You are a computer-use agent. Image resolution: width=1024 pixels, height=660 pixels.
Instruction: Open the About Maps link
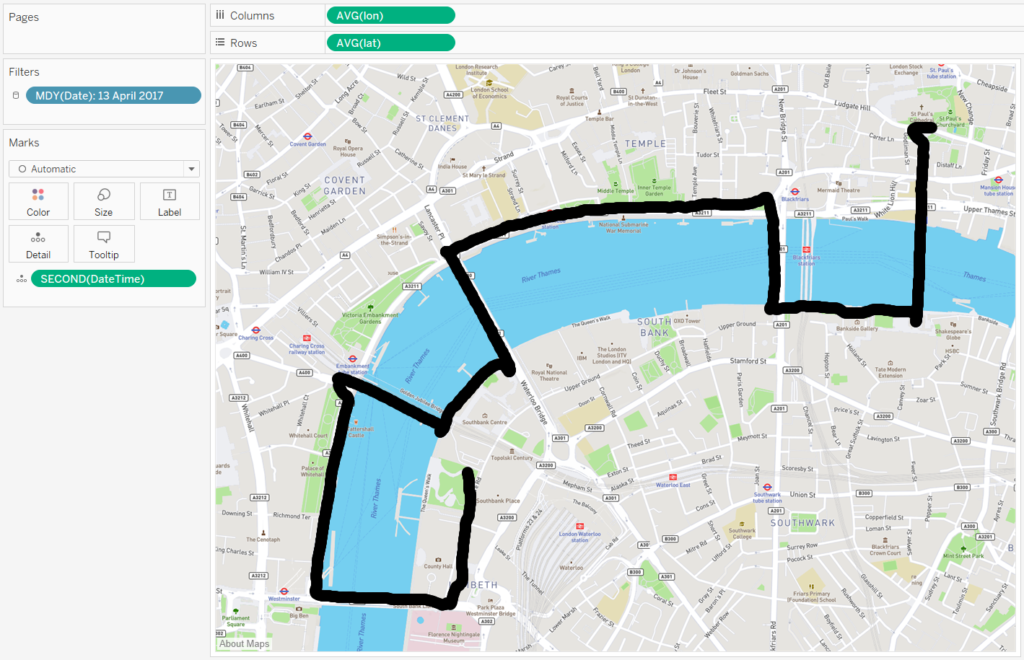tap(244, 644)
